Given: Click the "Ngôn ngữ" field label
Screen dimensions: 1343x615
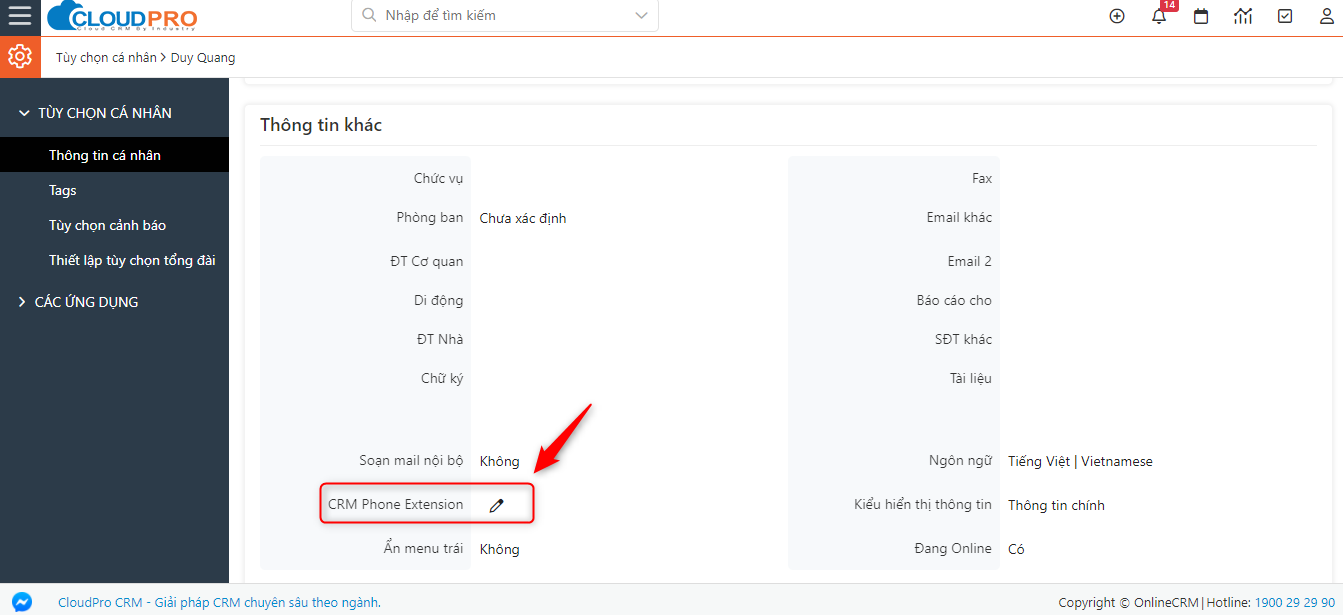Looking at the screenshot, I should pos(960,461).
